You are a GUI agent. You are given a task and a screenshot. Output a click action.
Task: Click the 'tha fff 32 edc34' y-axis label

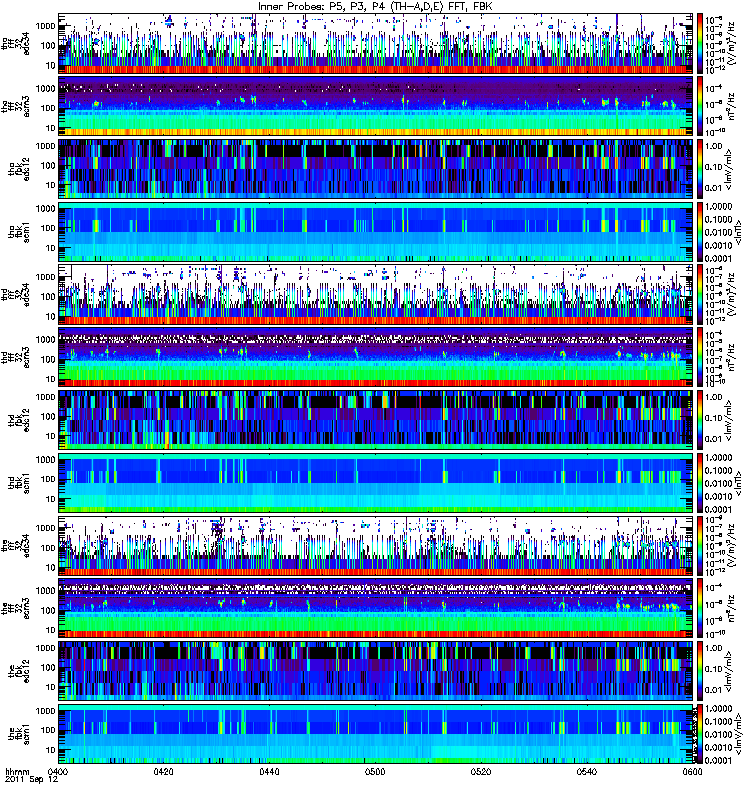(x=17, y=44)
